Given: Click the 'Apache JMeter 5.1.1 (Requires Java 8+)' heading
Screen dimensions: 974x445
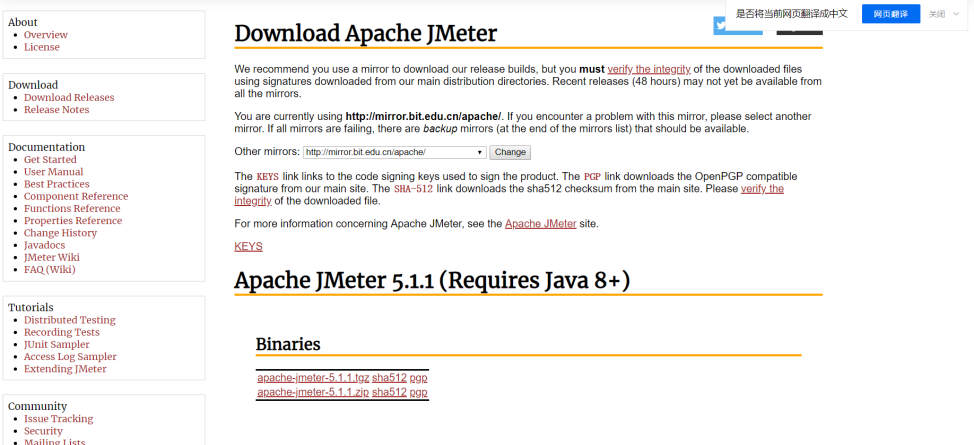Looking at the screenshot, I should point(432,281).
